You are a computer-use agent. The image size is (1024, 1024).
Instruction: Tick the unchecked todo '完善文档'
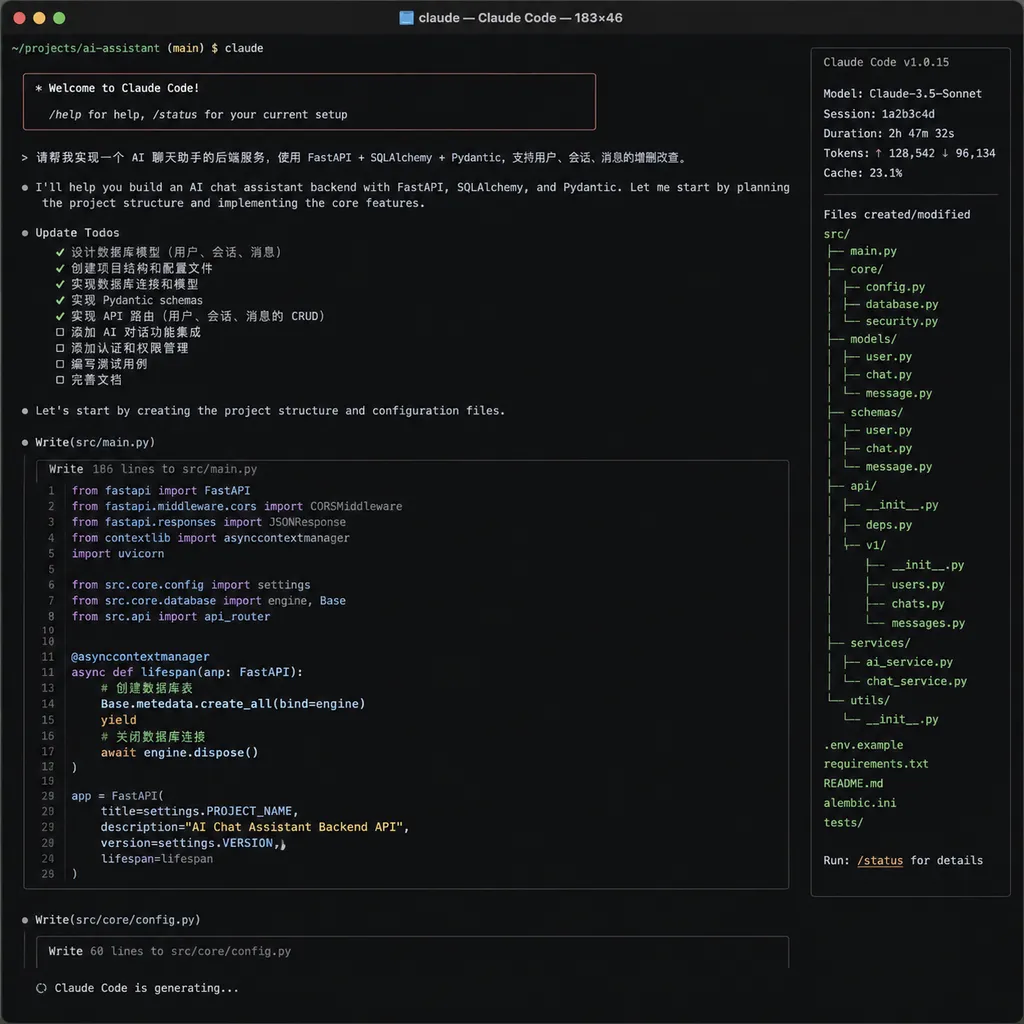[x=60, y=379]
